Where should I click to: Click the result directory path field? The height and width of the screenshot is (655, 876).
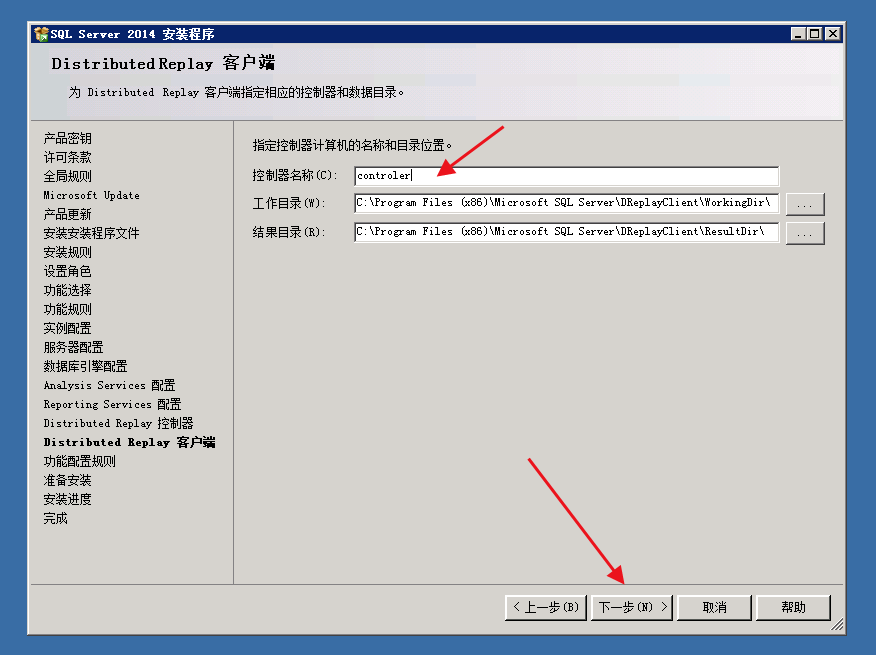[566, 233]
